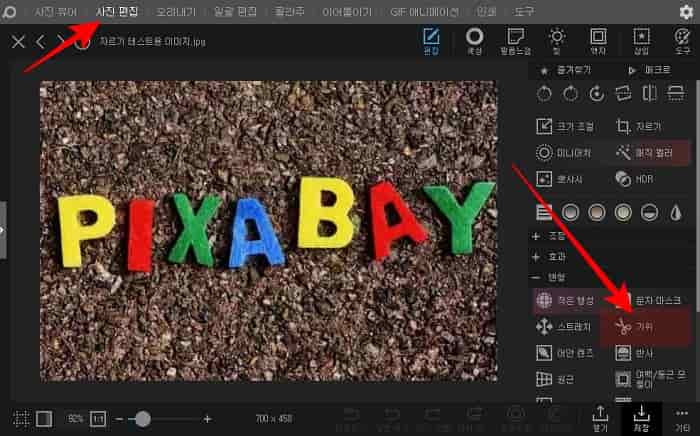Open the 사진 뷰어 (Viewer) tab
This screenshot has height=436, width=700.
click(56, 12)
